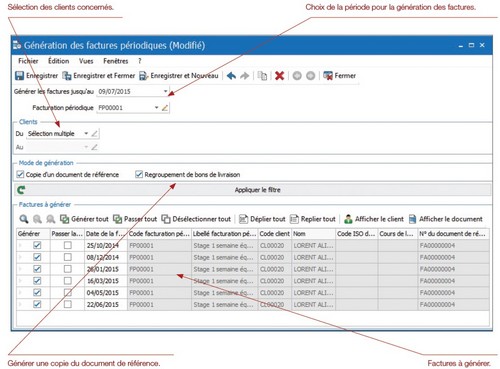The height and width of the screenshot is (369, 500).
Task: Click the Cours de l... column header
Action: tap(398, 234)
